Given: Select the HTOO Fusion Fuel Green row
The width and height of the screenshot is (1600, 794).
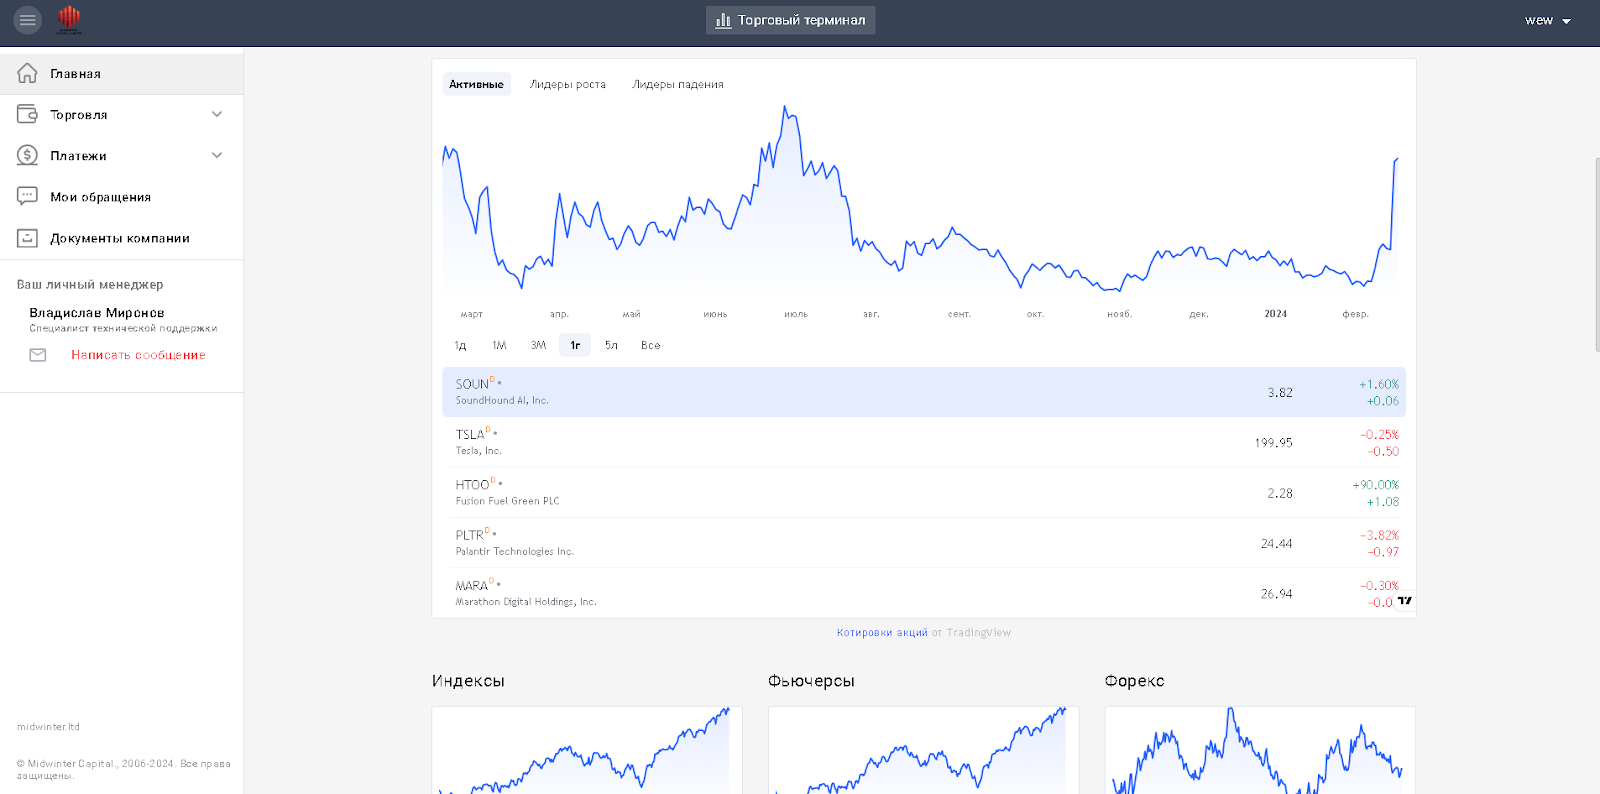Looking at the screenshot, I should [924, 493].
